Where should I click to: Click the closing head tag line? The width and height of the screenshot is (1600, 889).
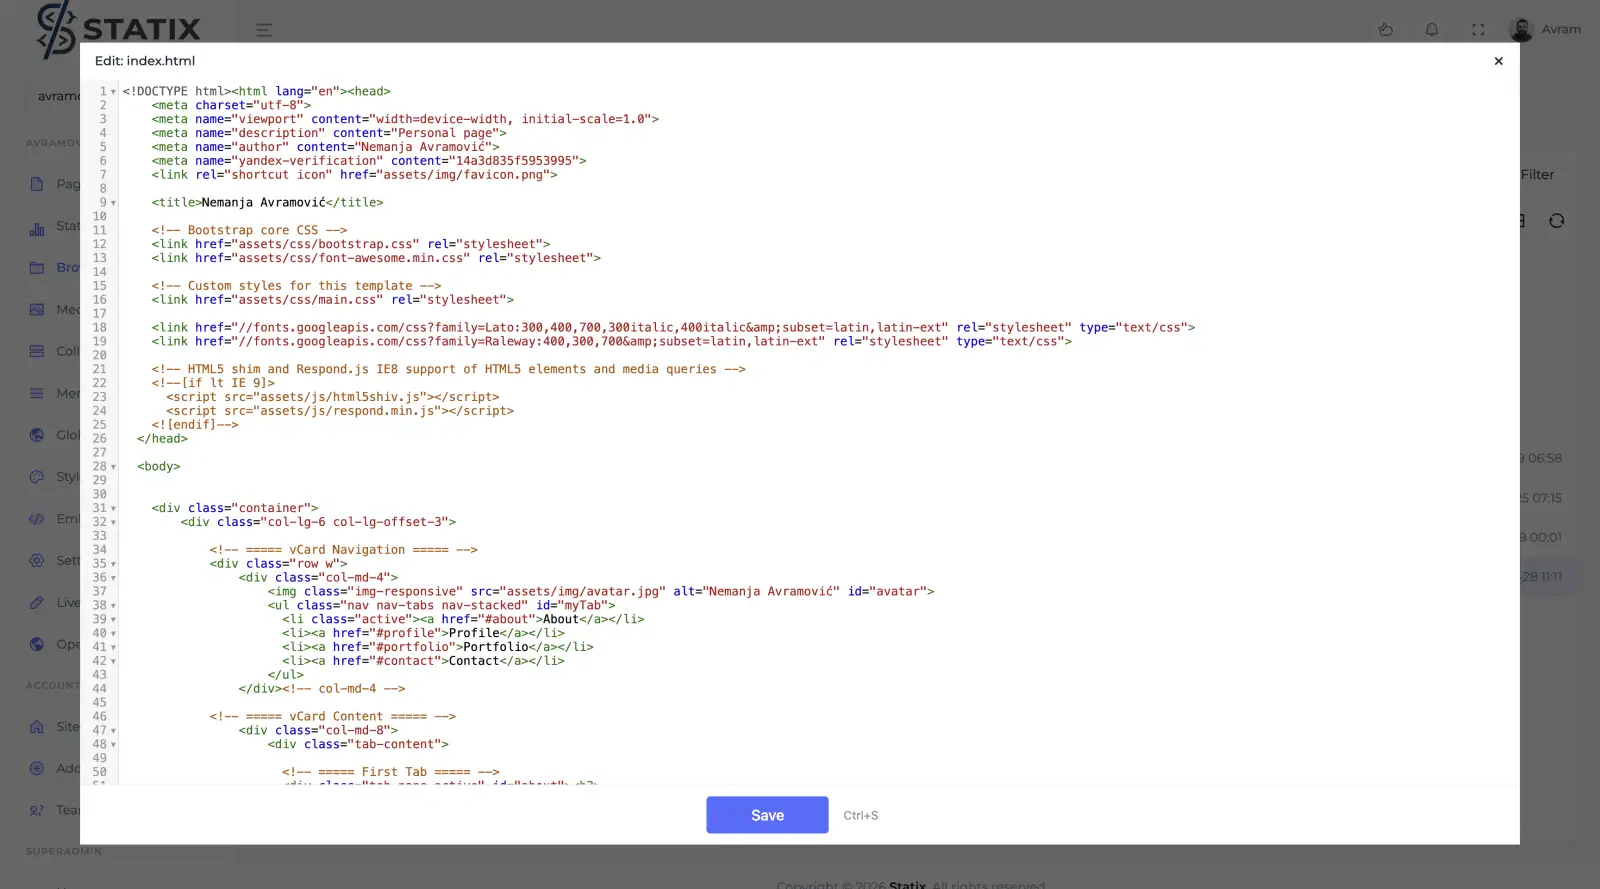[x=162, y=439]
